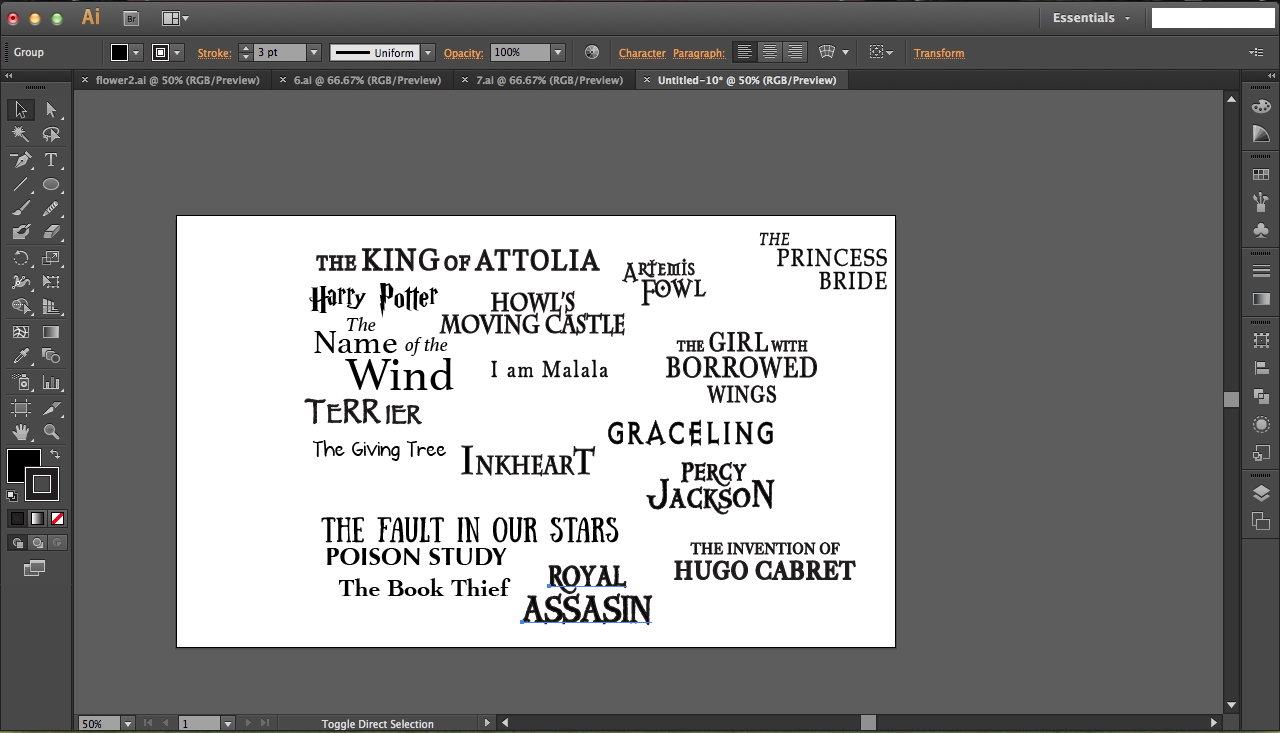The image size is (1280, 733).
Task: Select the Pen tool
Action: pyautogui.click(x=21, y=160)
